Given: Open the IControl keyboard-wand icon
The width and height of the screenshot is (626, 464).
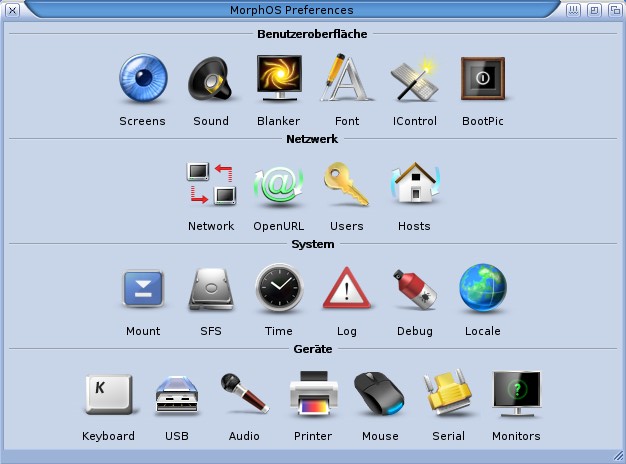Looking at the screenshot, I should coord(415,79).
